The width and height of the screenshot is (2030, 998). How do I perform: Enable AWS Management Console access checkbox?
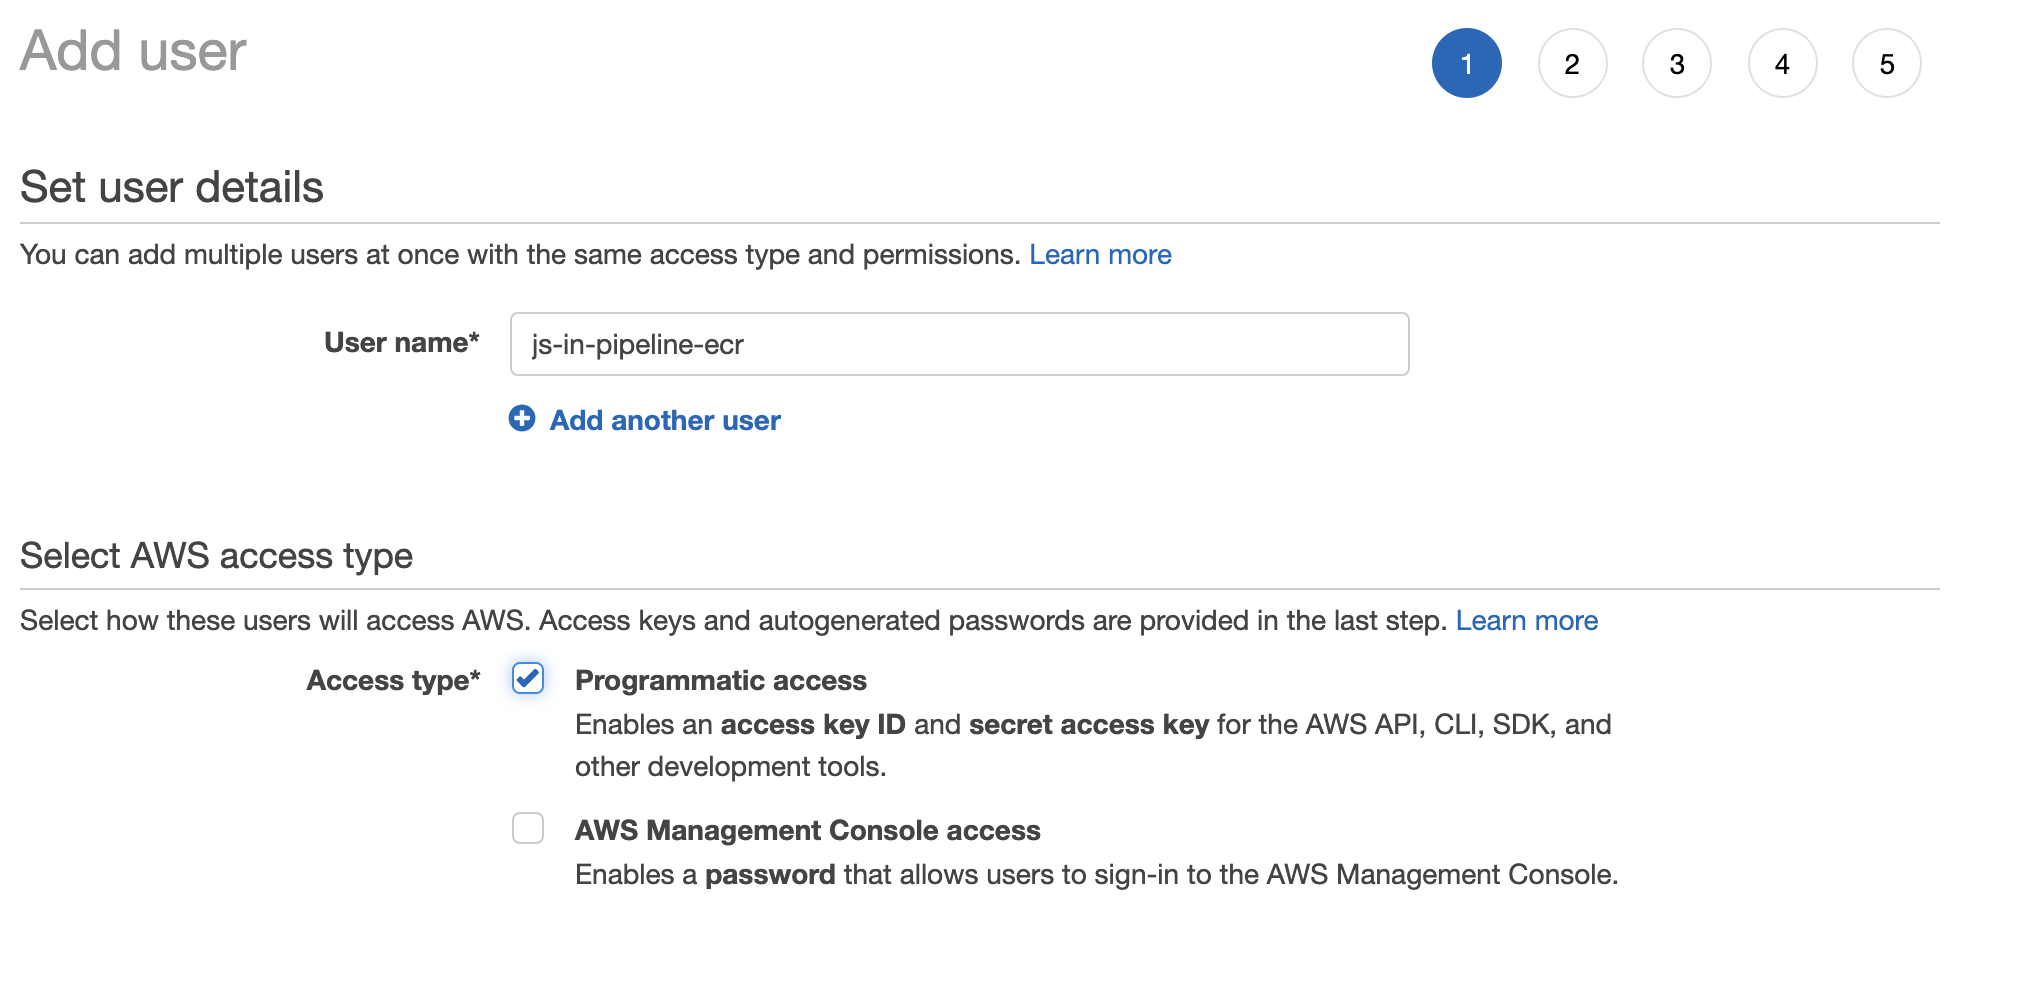coord(528,828)
